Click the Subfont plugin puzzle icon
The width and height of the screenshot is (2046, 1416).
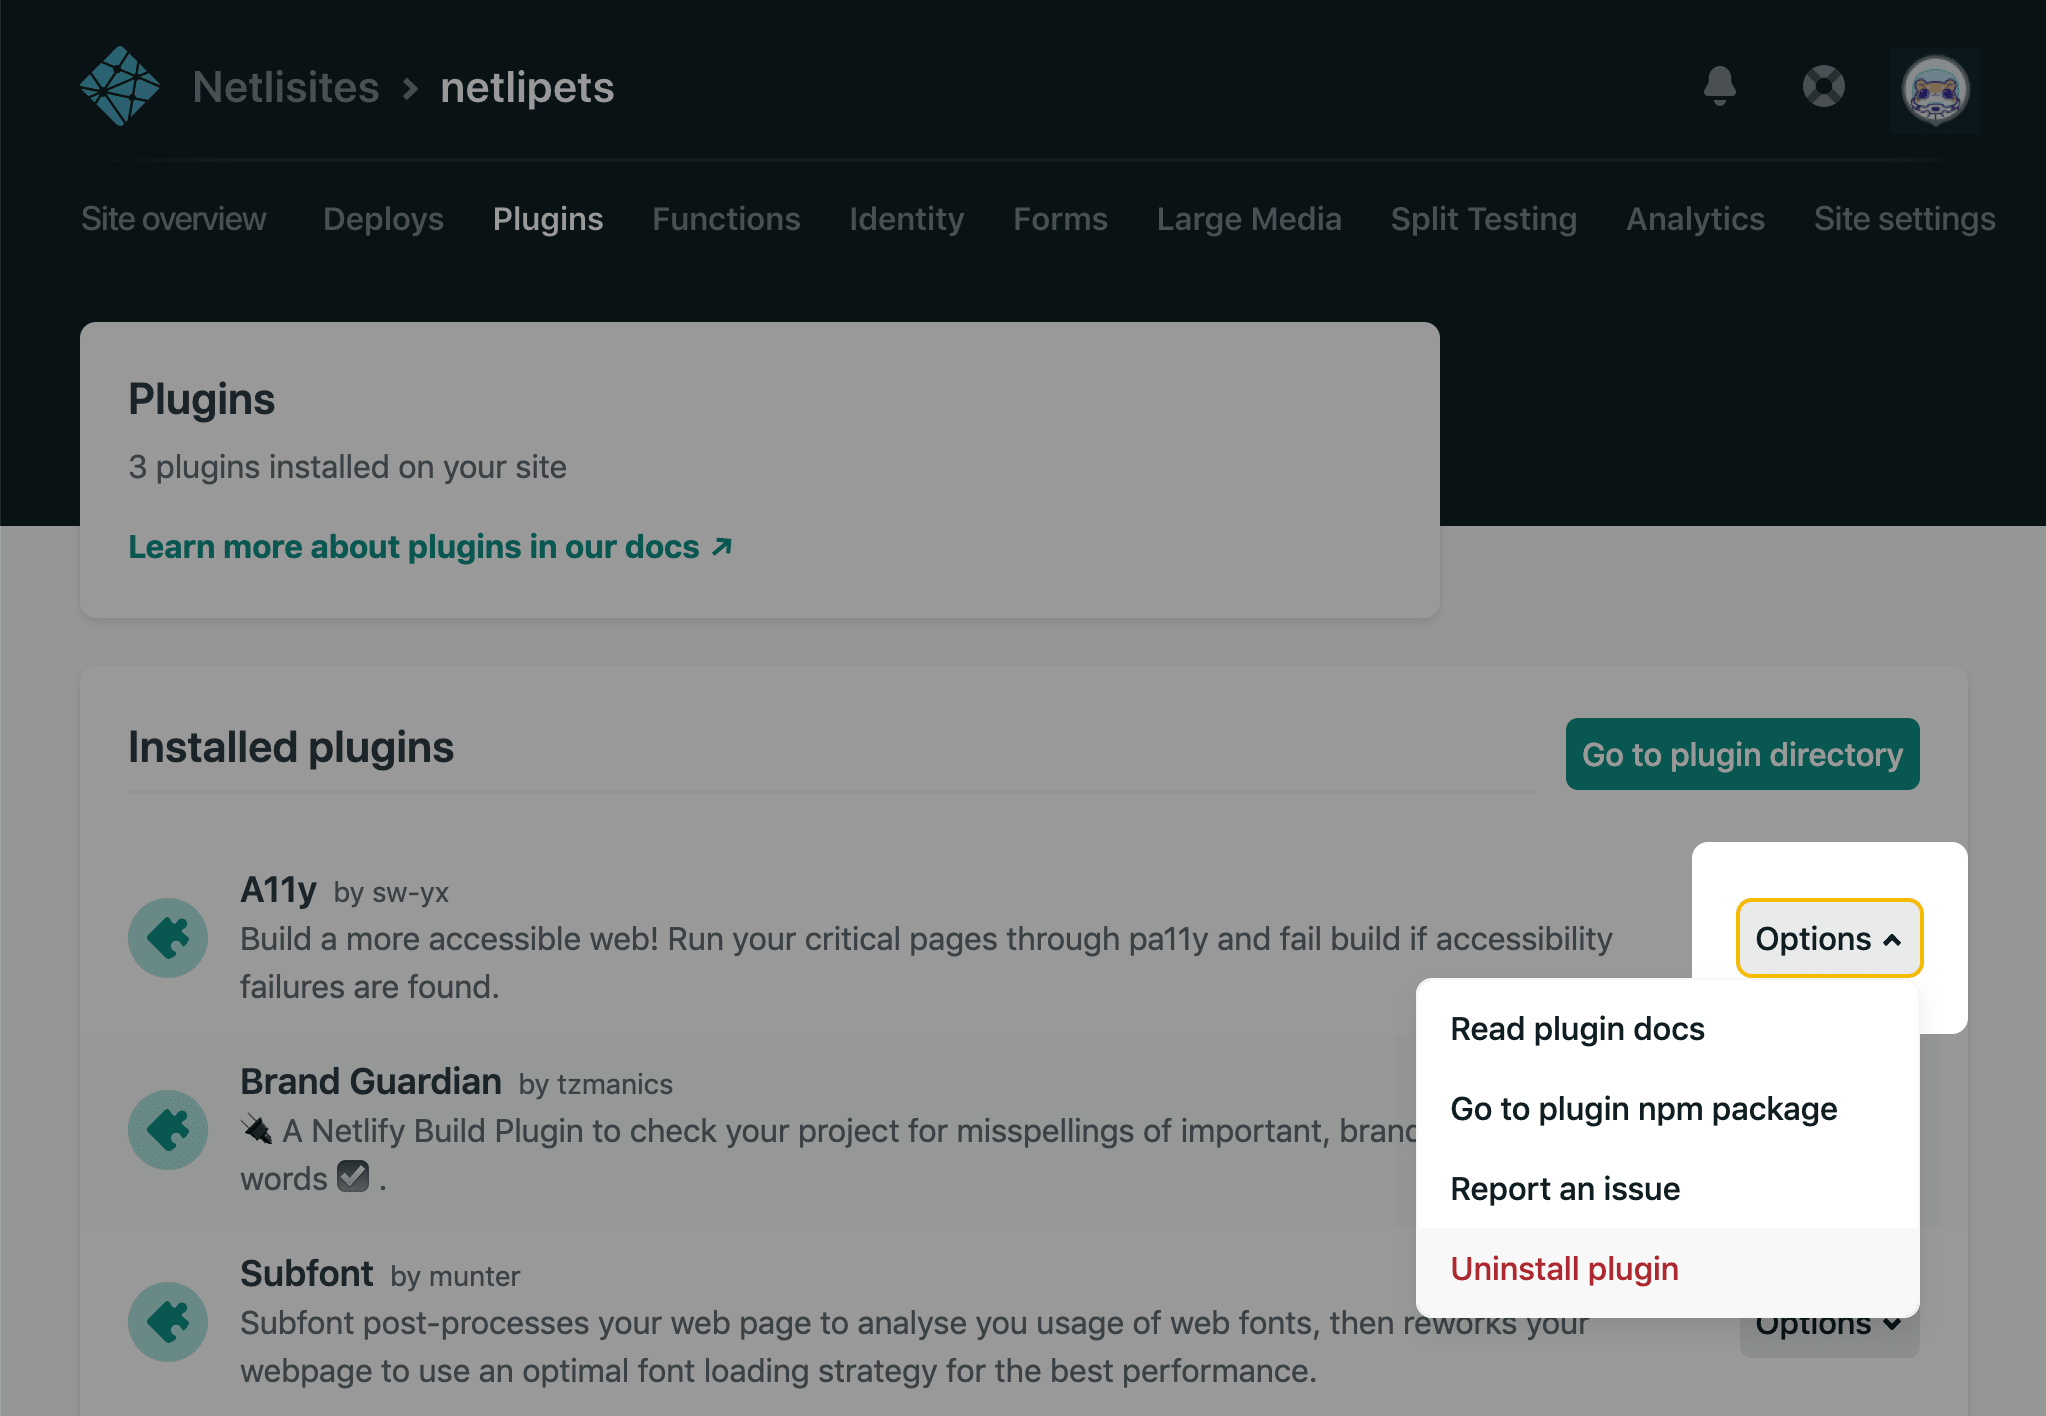click(168, 1322)
